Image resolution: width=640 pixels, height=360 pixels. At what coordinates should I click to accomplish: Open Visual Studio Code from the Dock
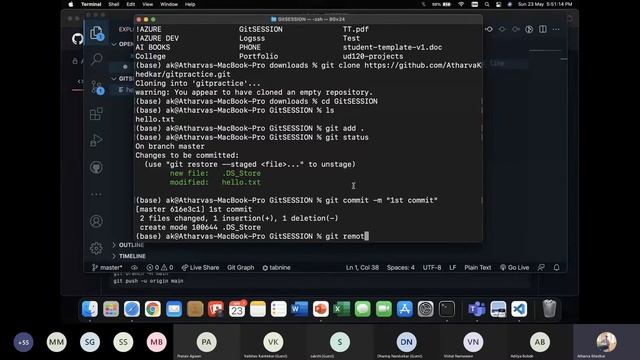pos(519,309)
